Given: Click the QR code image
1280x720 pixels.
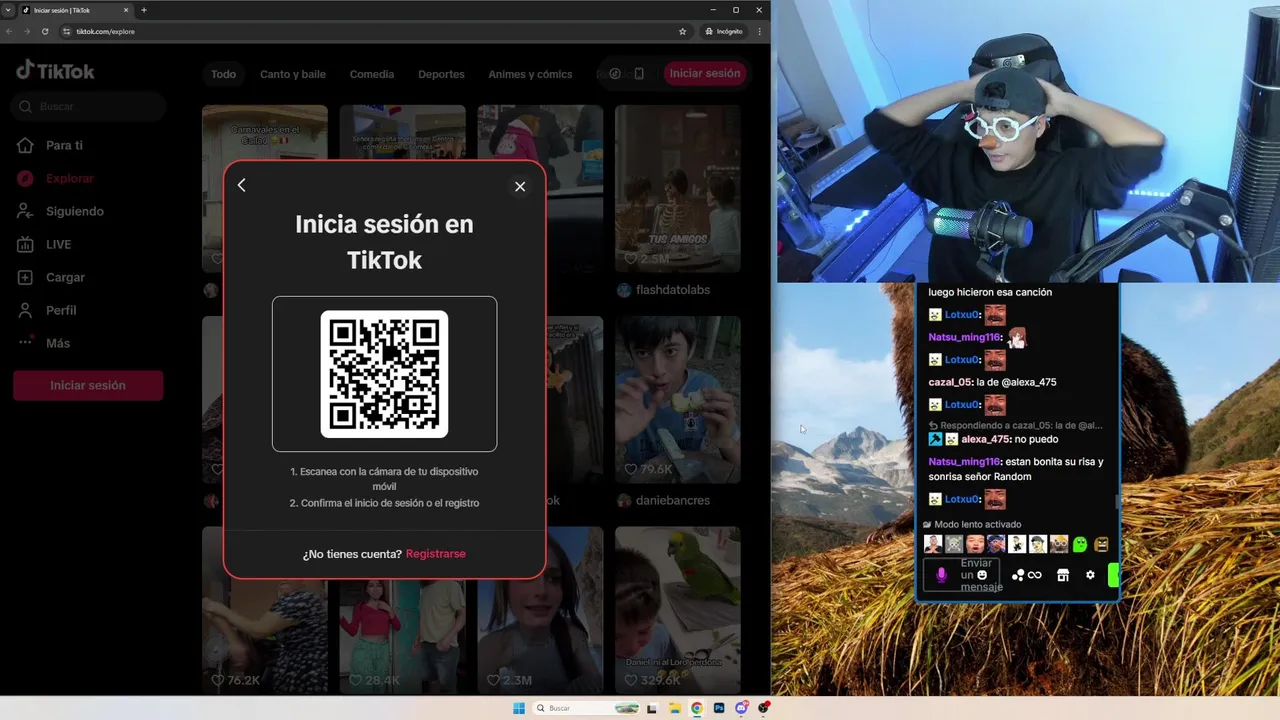Looking at the screenshot, I should tap(384, 374).
